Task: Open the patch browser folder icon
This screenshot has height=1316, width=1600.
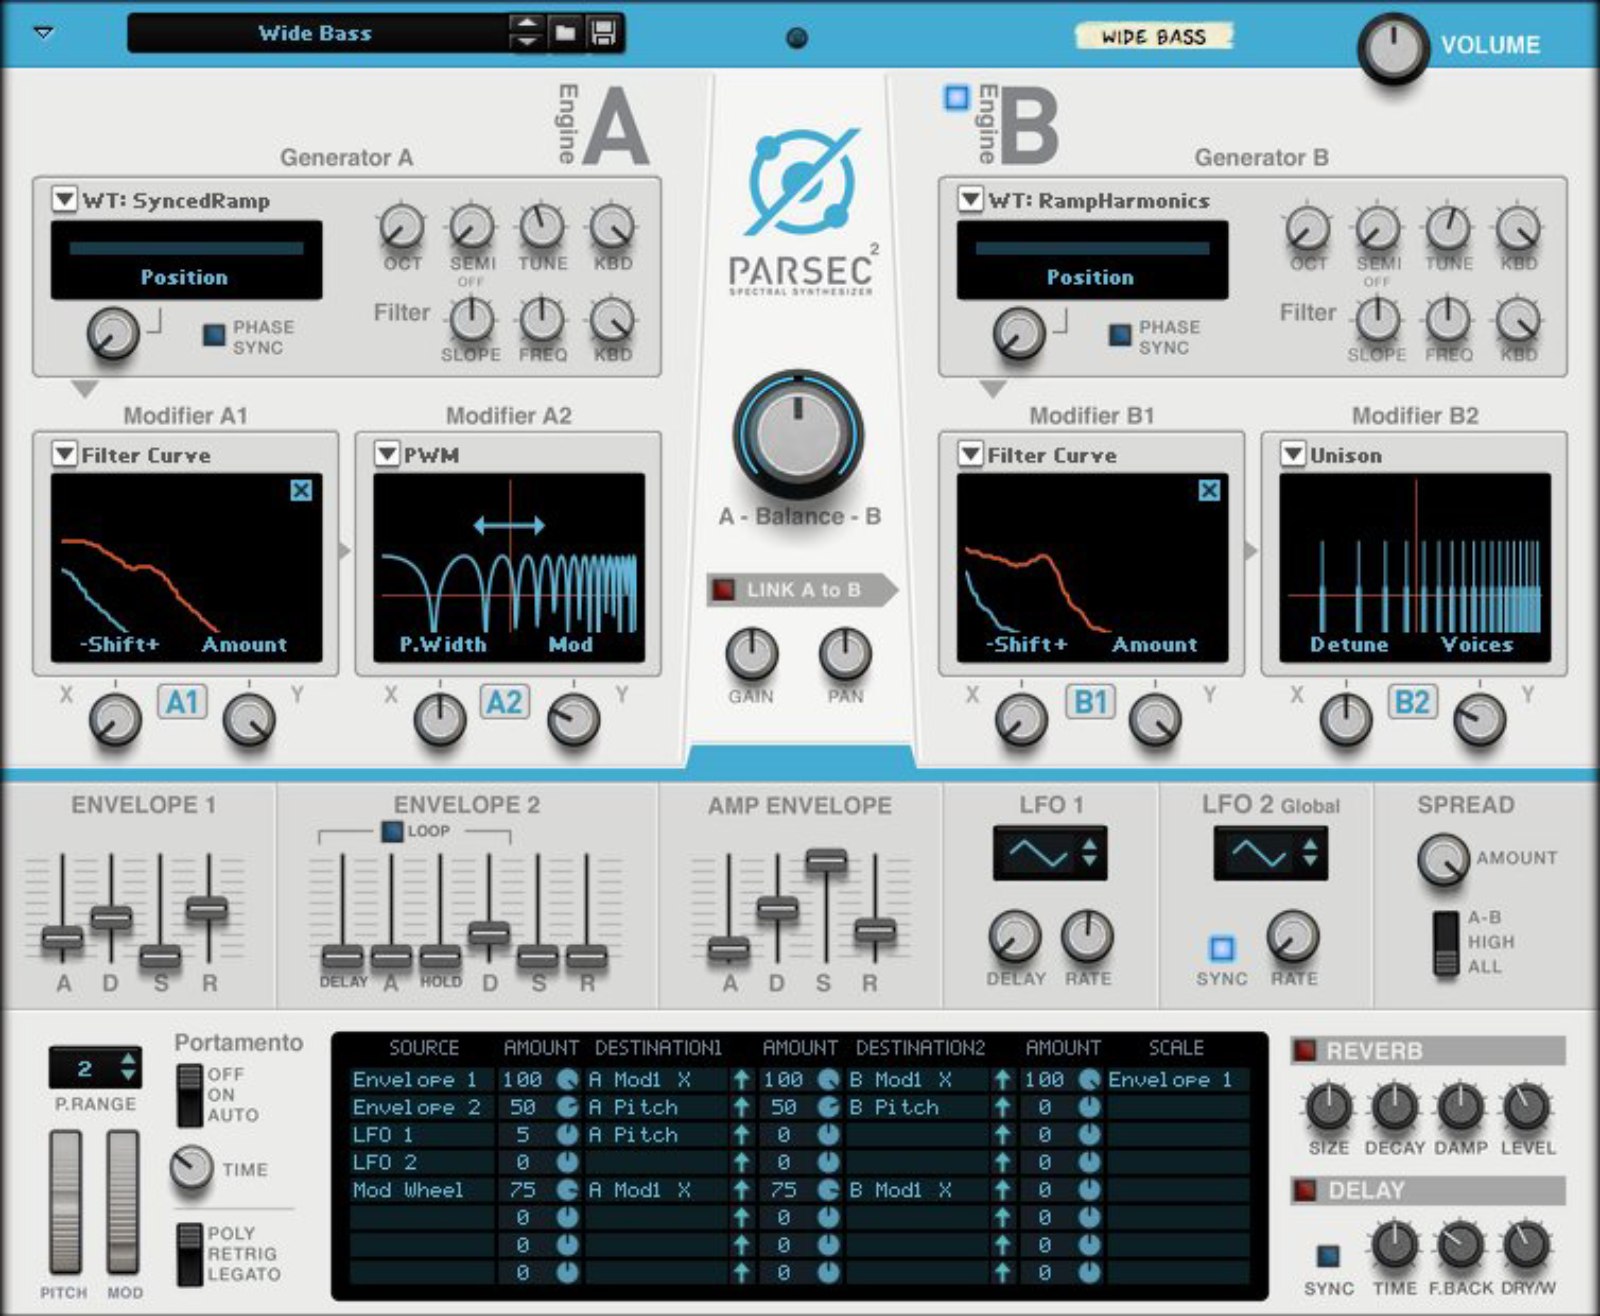Action: pyautogui.click(x=566, y=31)
